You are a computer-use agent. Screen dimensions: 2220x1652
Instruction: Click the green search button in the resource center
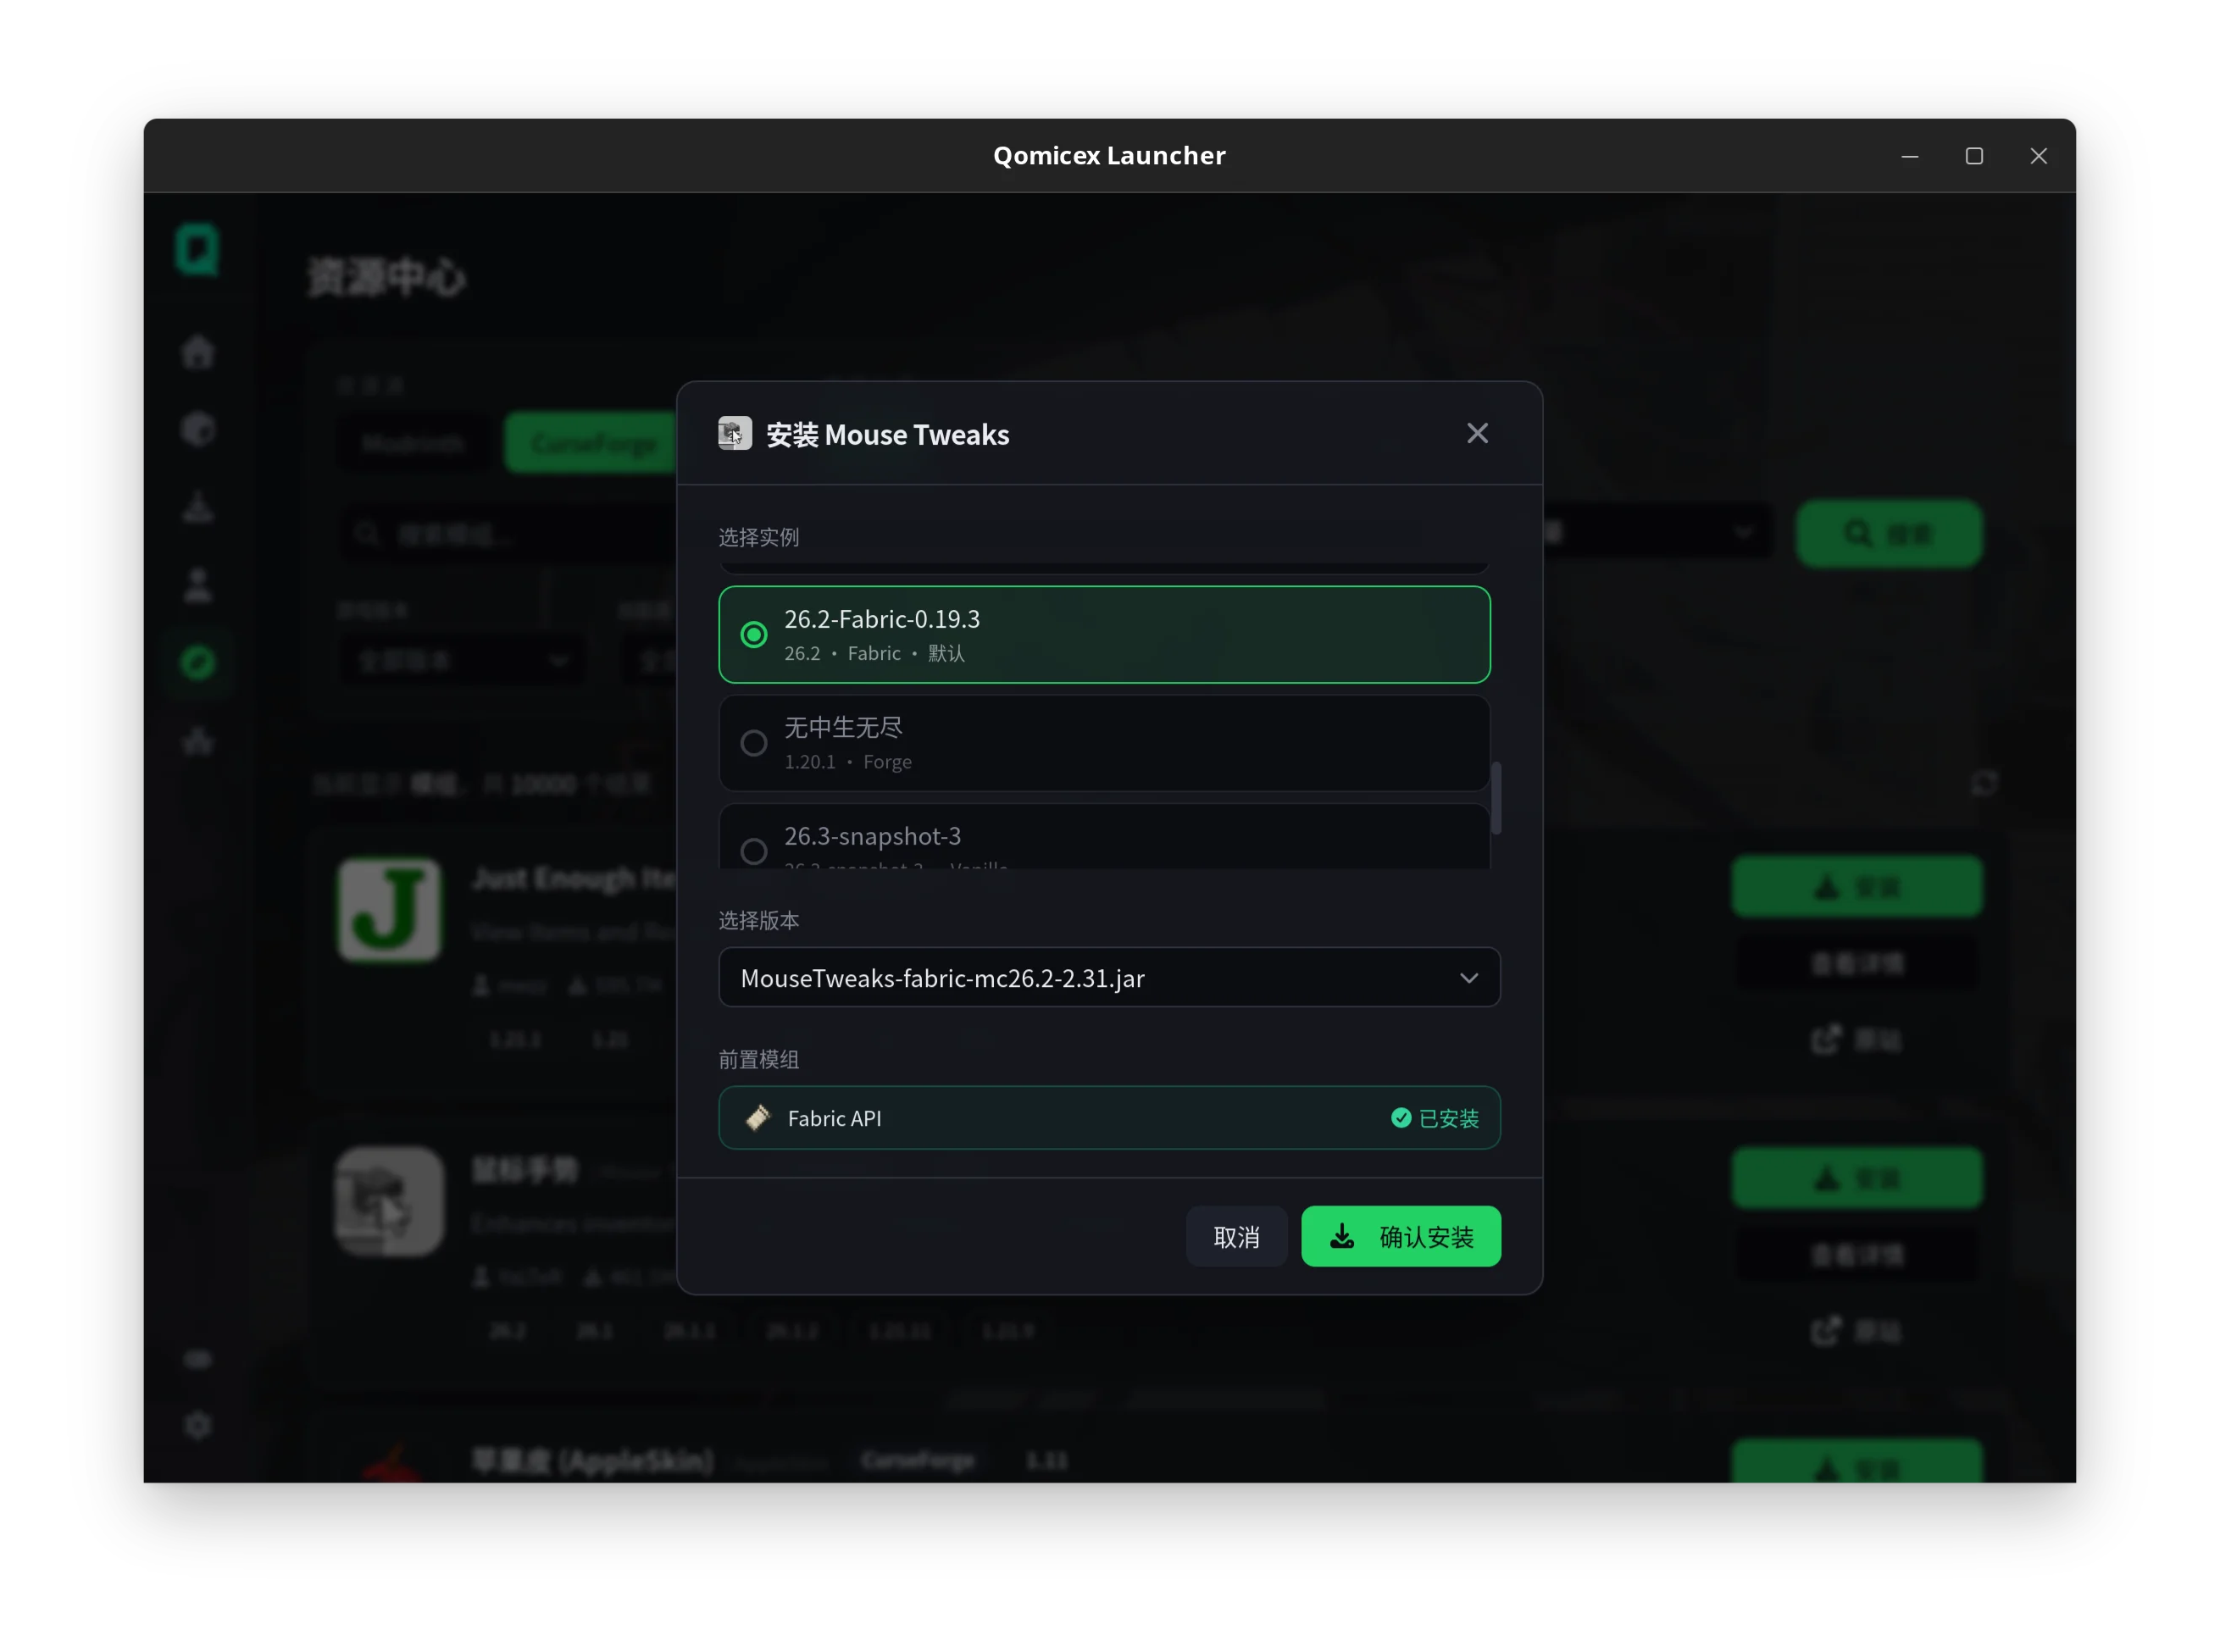pyautogui.click(x=1888, y=533)
